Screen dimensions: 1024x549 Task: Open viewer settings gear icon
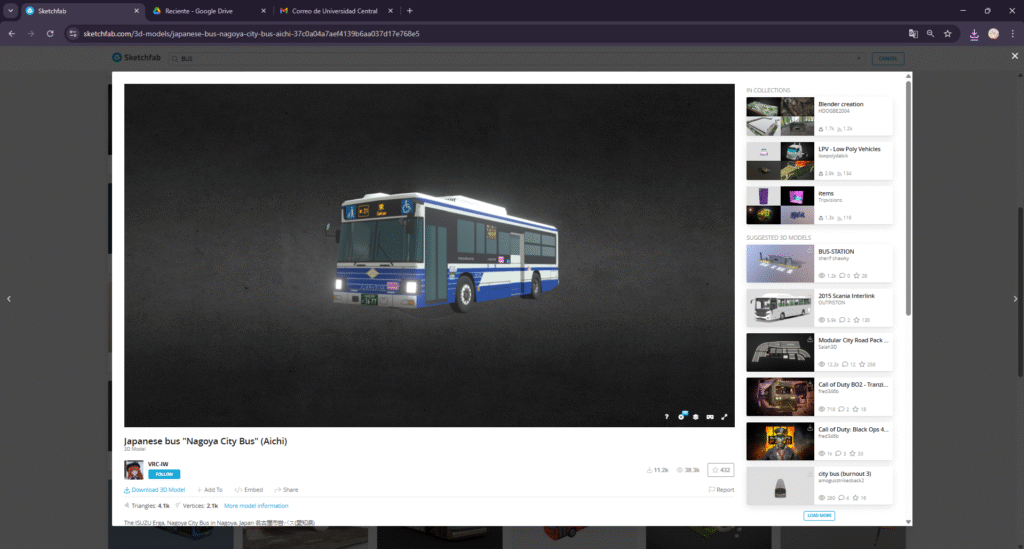pos(681,416)
